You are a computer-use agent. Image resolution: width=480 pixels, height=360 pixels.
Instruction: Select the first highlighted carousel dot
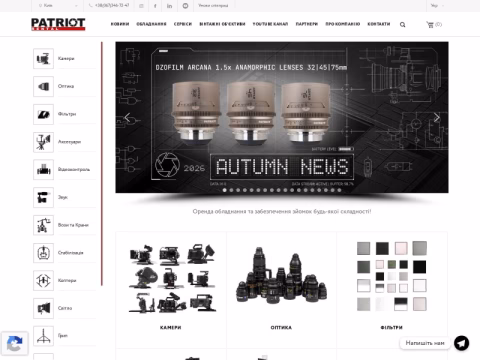[224, 190]
